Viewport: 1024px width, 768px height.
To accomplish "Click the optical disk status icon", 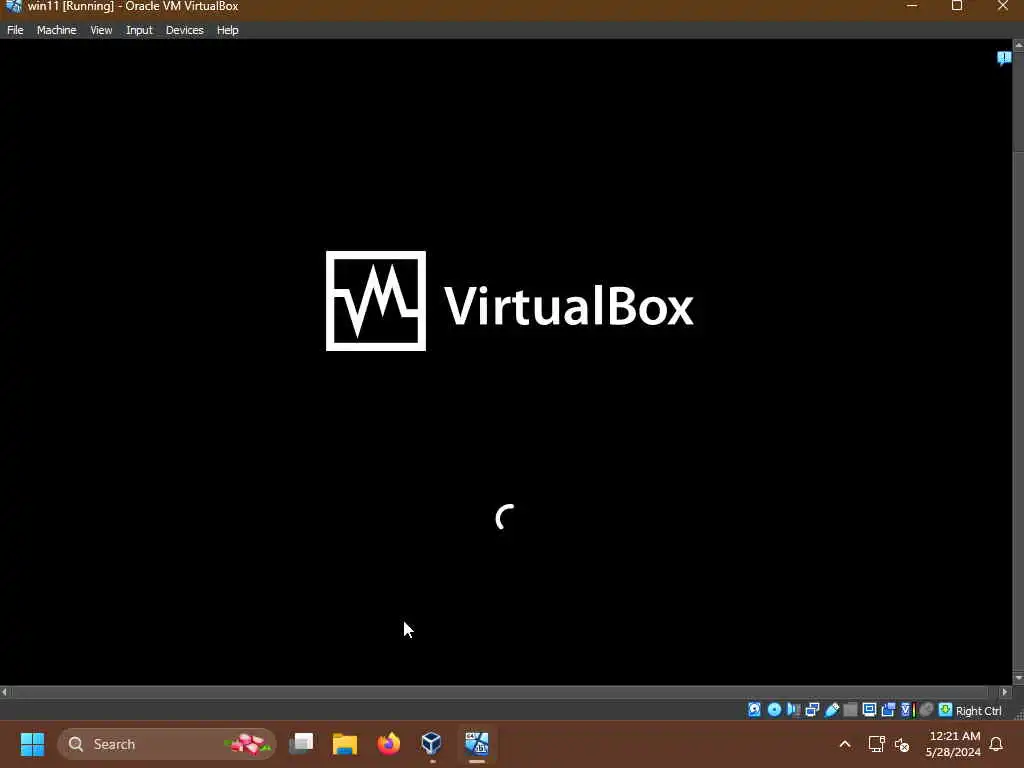I will click(x=774, y=710).
